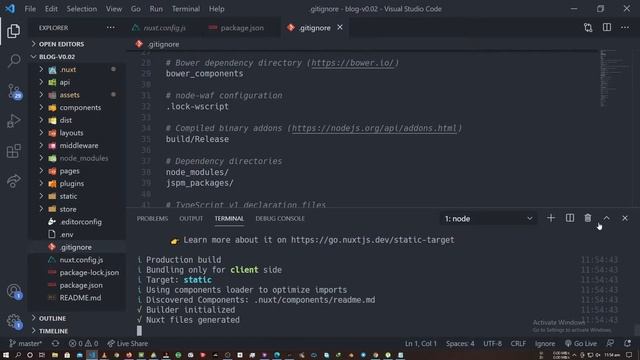Click the editor minimap
The width and height of the screenshot is (640, 360).
pyautogui.click(x=614, y=78)
